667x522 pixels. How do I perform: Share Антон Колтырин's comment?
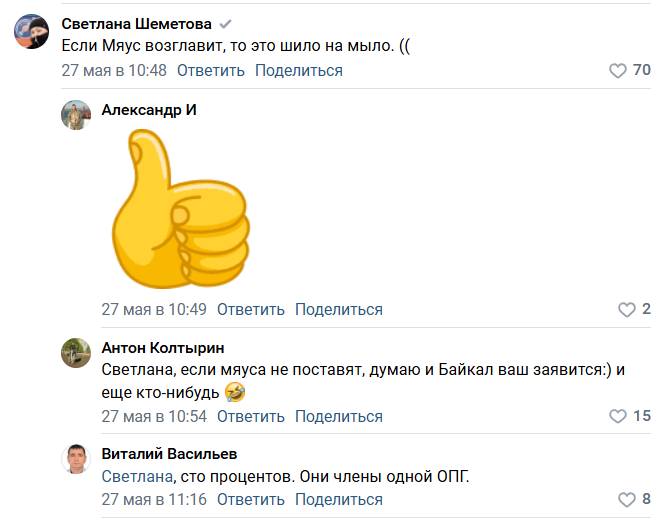click(x=339, y=416)
